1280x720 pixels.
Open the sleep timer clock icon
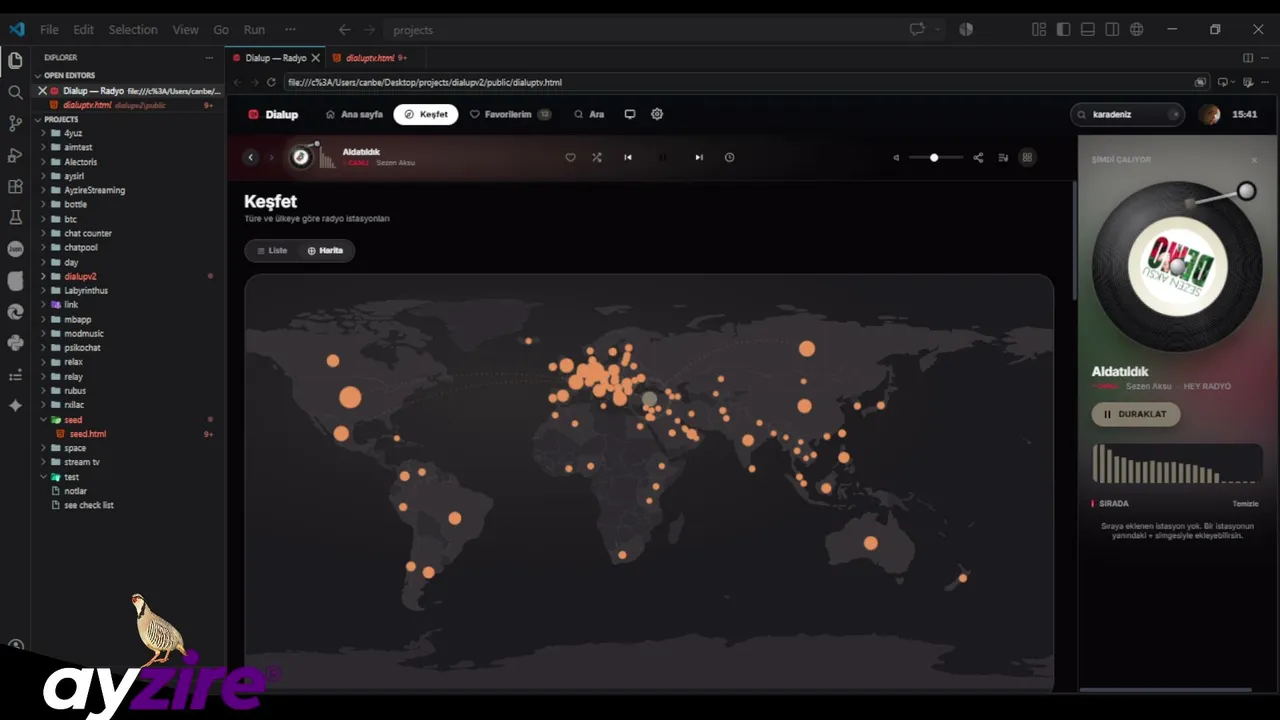click(x=729, y=157)
